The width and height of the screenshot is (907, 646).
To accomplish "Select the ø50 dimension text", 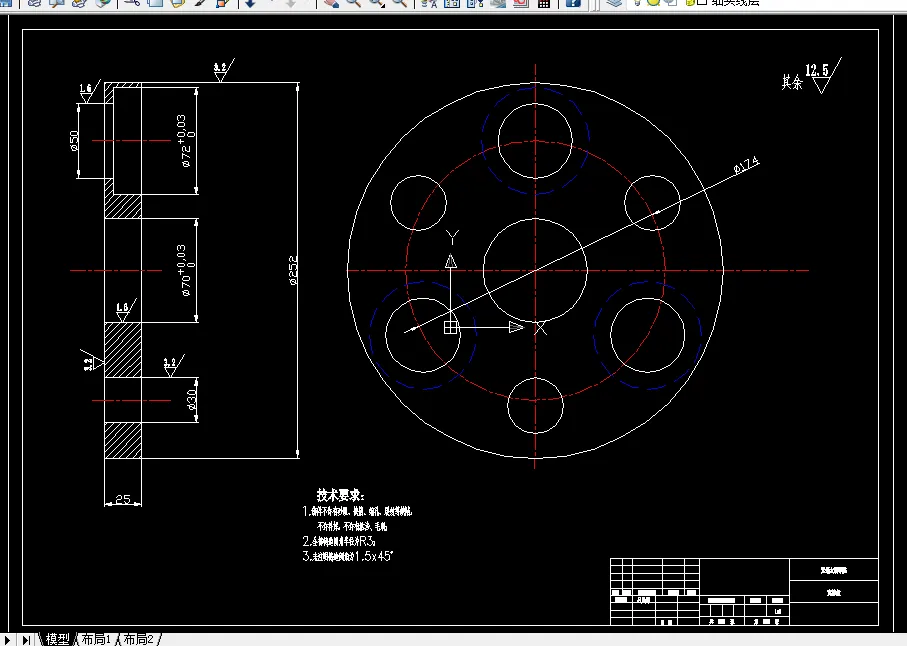I will tap(74, 141).
